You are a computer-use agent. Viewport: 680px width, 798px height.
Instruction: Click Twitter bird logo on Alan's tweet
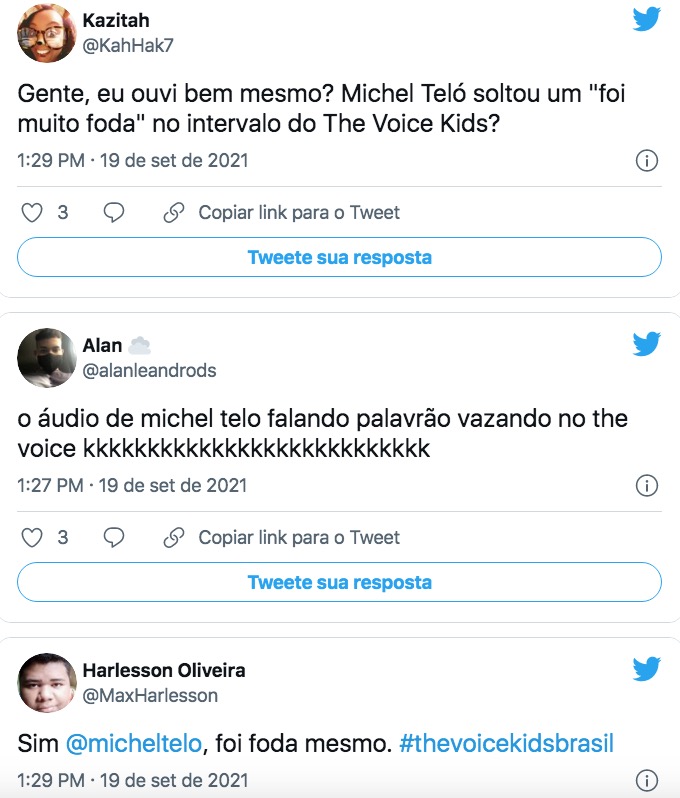[647, 344]
